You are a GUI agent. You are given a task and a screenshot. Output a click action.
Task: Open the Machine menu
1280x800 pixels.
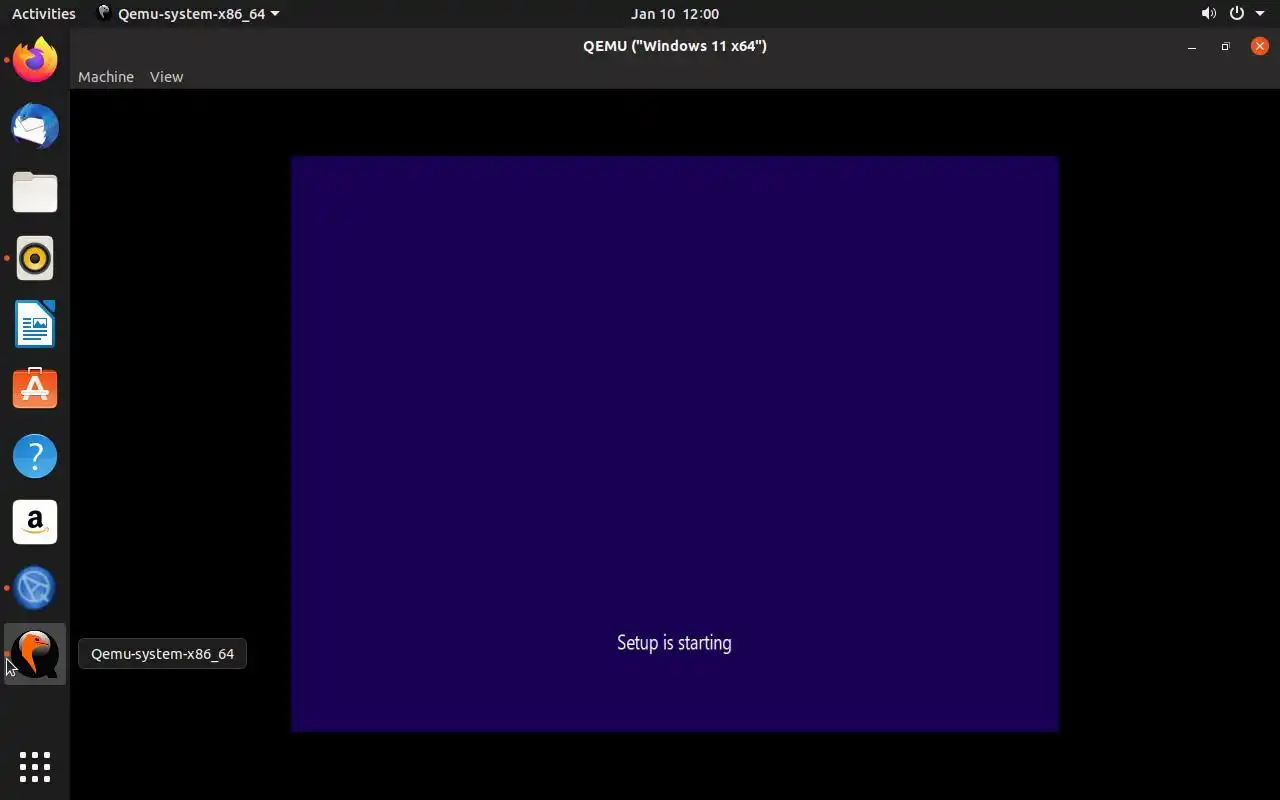point(106,77)
